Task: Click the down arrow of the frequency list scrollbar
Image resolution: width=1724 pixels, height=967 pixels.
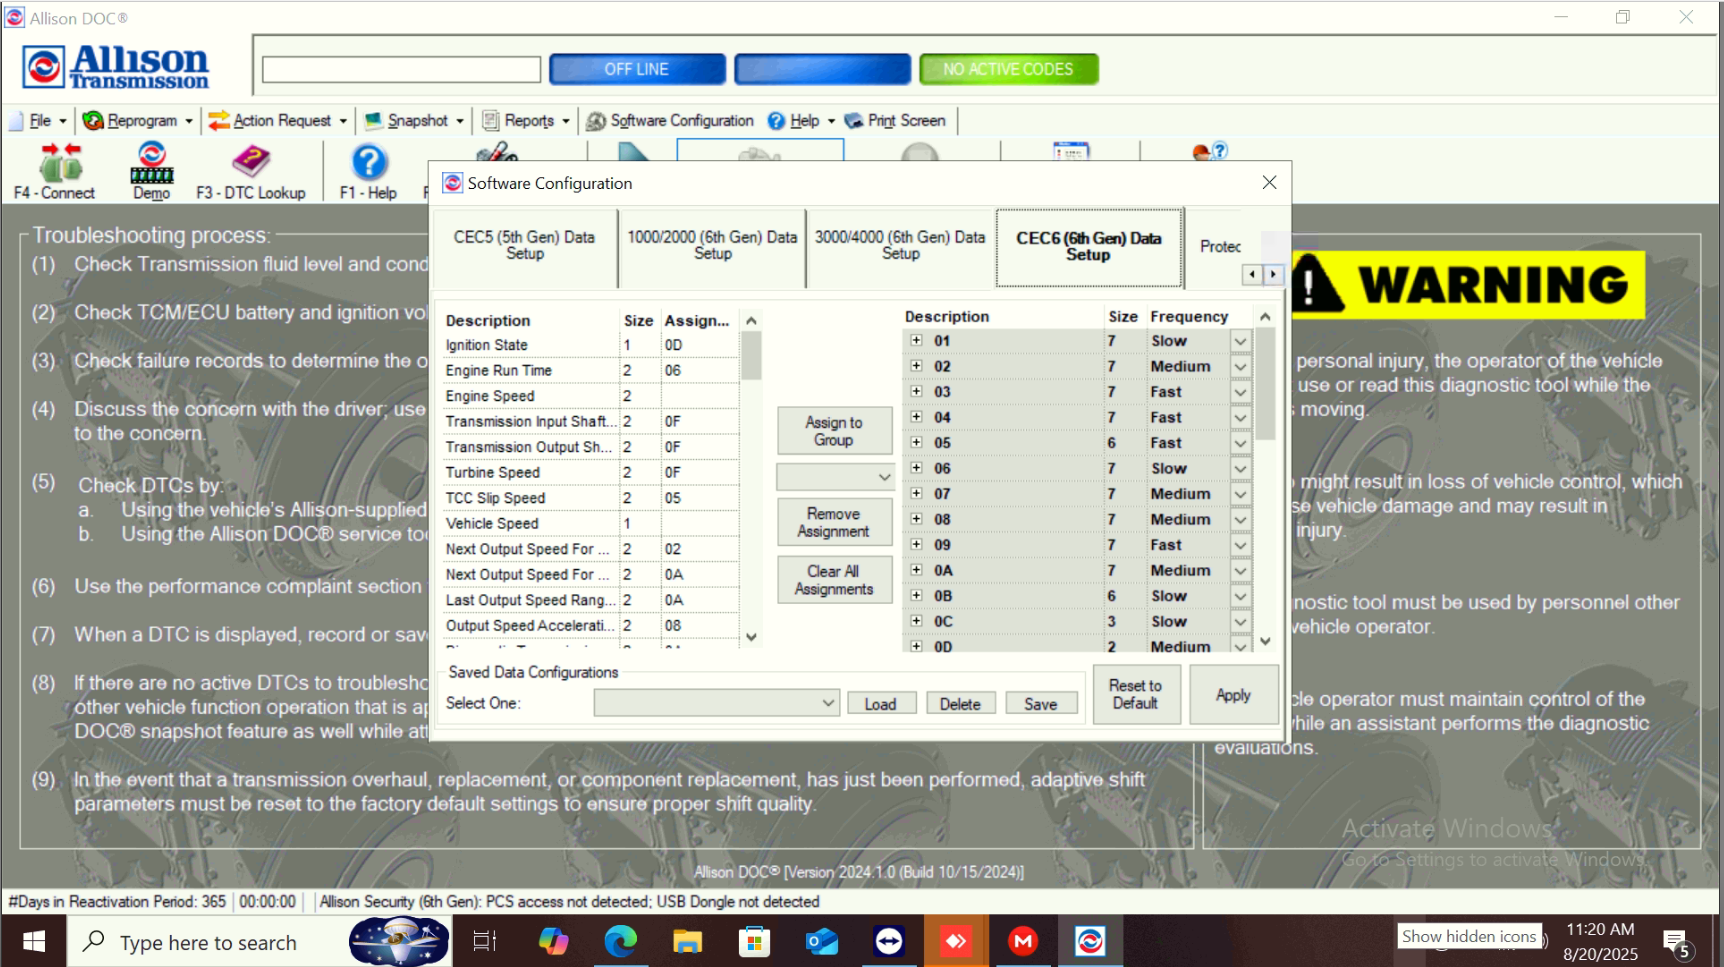Action: (x=1265, y=641)
